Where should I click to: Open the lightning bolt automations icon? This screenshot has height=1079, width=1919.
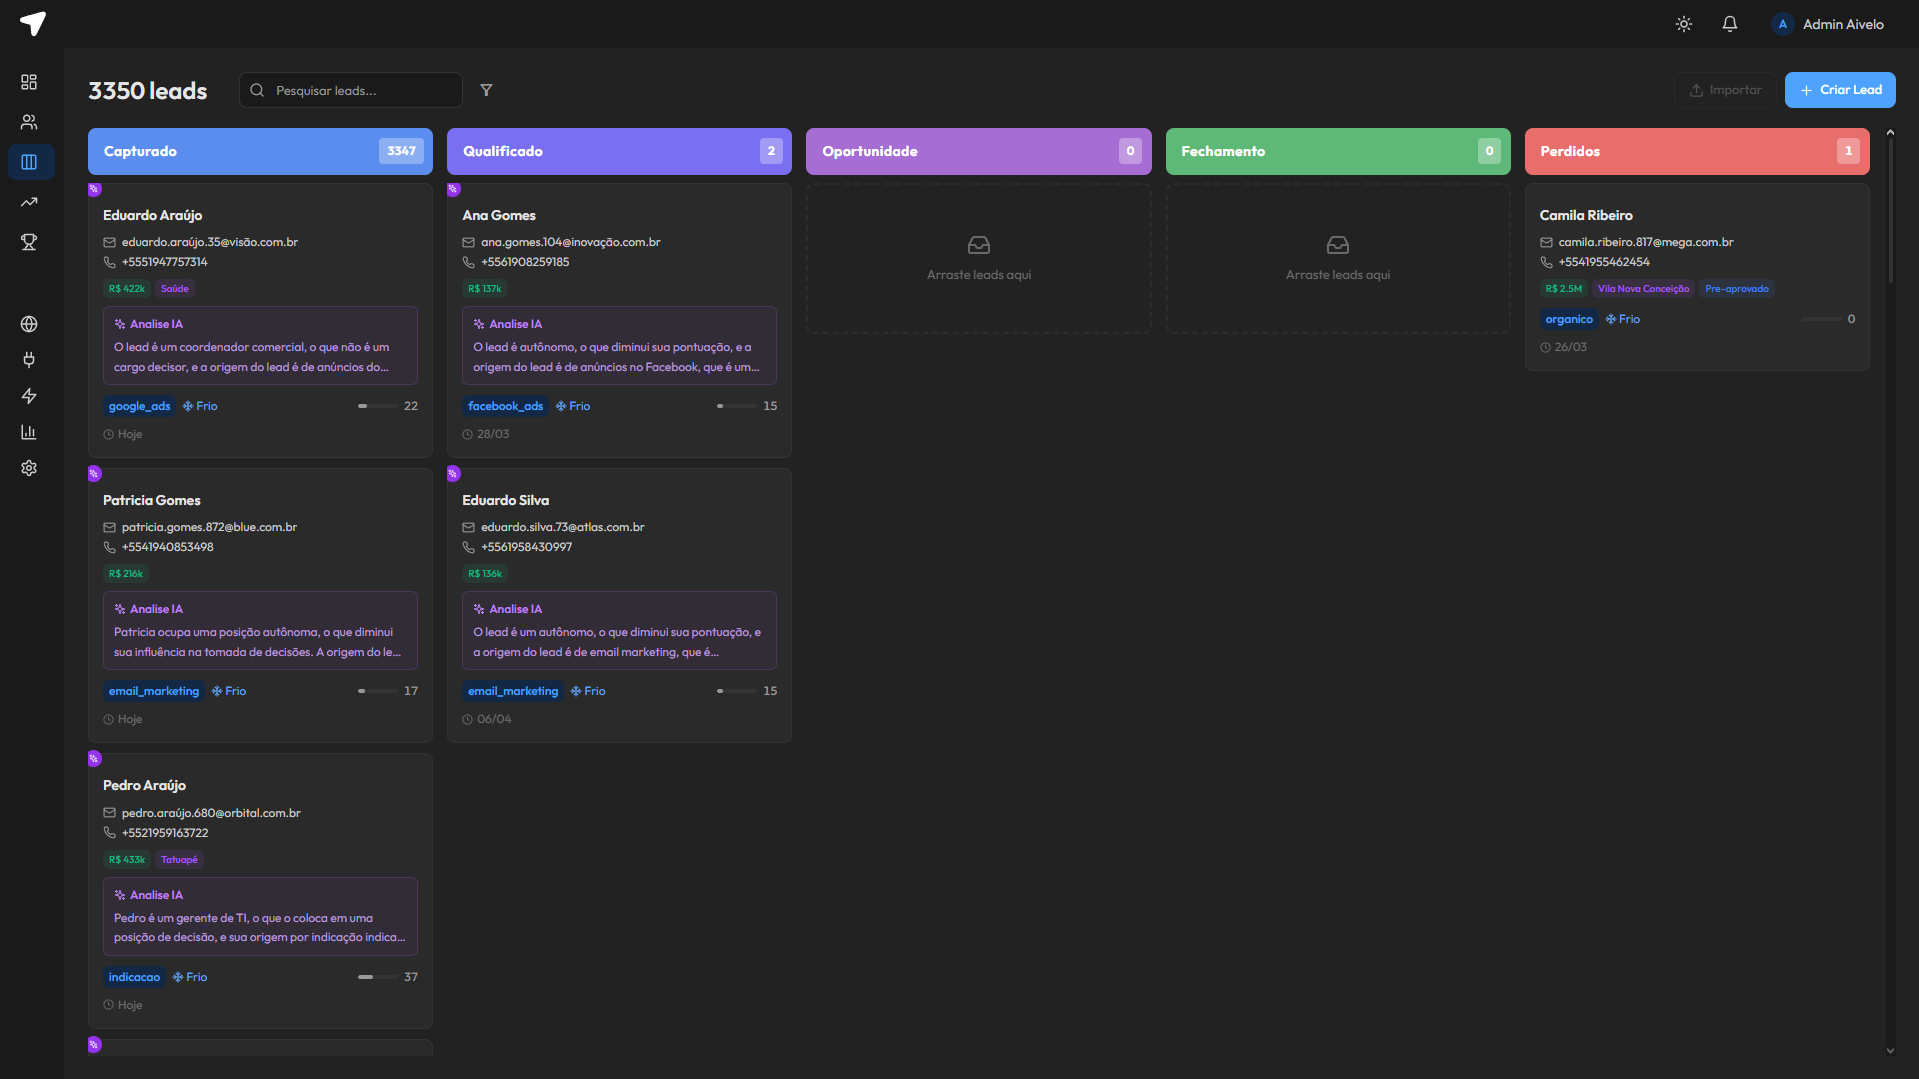[x=29, y=396]
